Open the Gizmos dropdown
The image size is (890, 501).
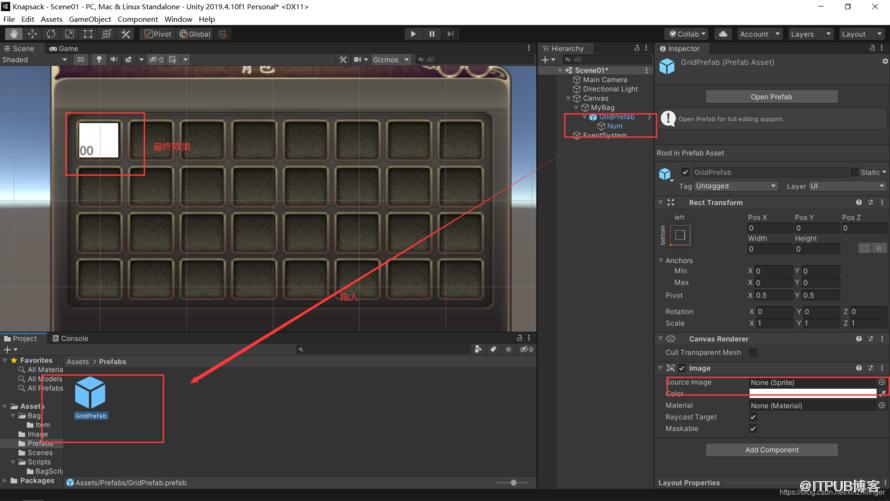click(391, 60)
